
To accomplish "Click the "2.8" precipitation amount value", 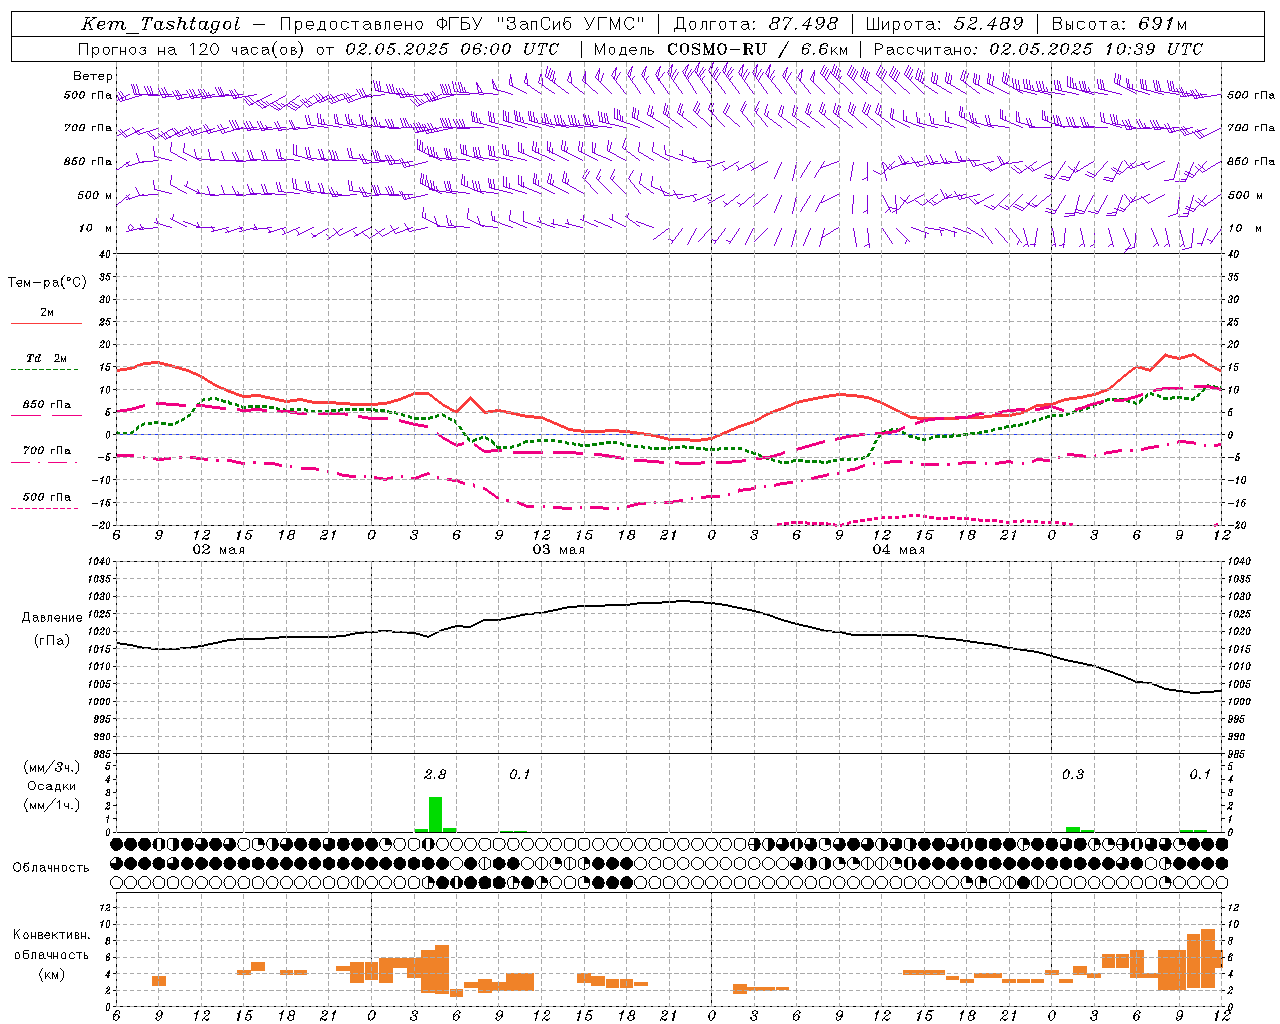I will (x=435, y=774).
